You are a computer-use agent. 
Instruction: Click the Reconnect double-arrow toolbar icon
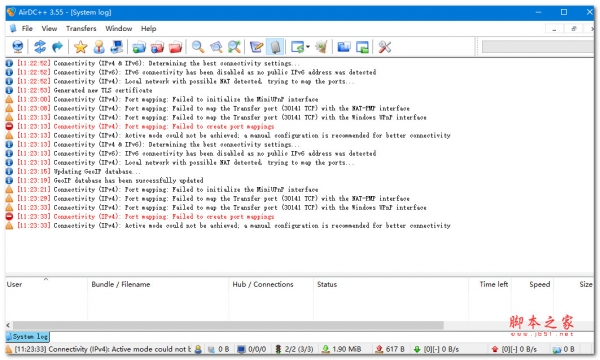click(x=40, y=47)
